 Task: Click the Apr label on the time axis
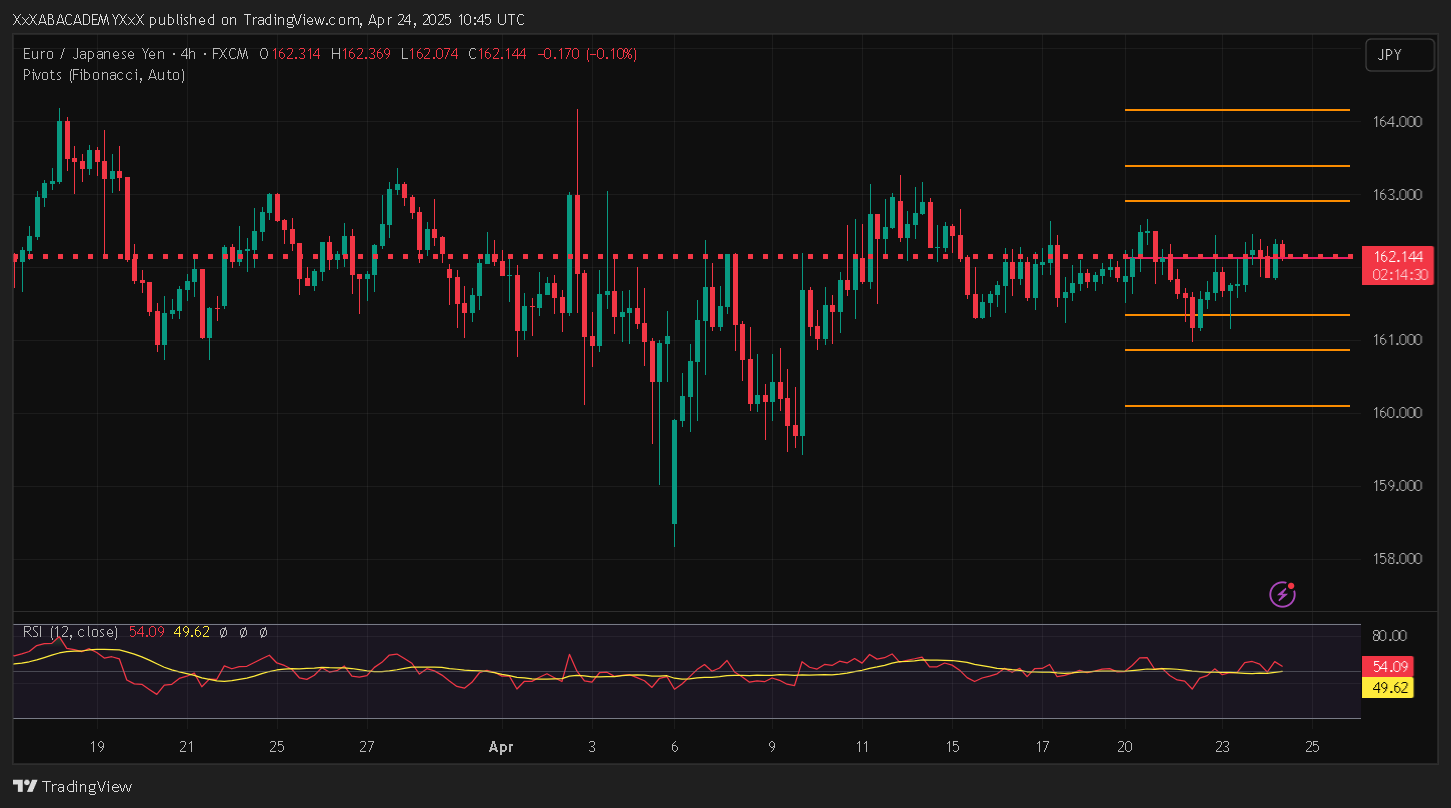(x=501, y=747)
